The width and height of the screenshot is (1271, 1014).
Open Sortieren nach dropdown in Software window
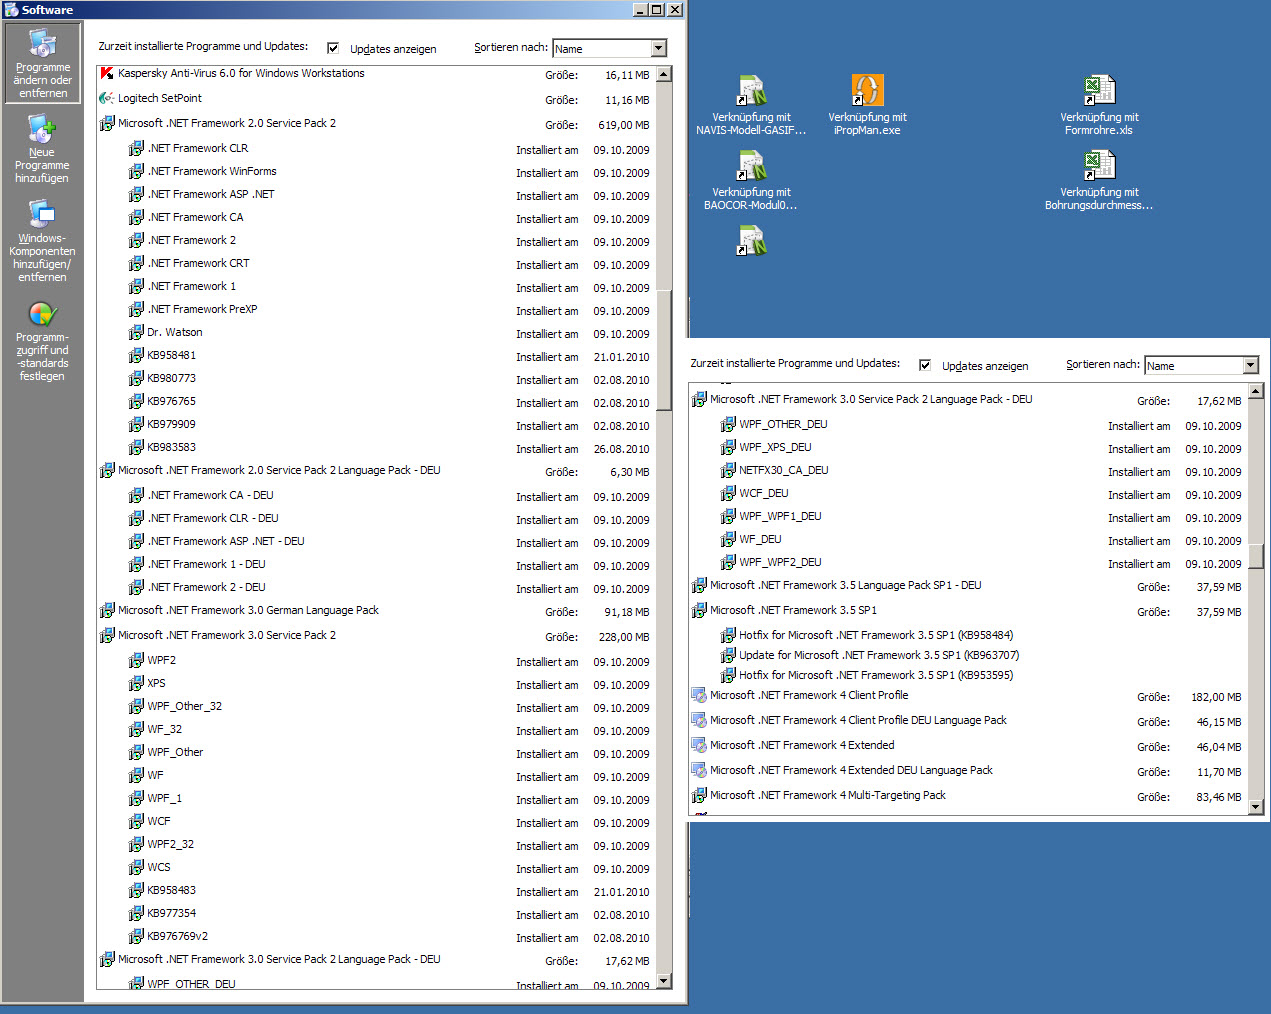pyautogui.click(x=658, y=48)
